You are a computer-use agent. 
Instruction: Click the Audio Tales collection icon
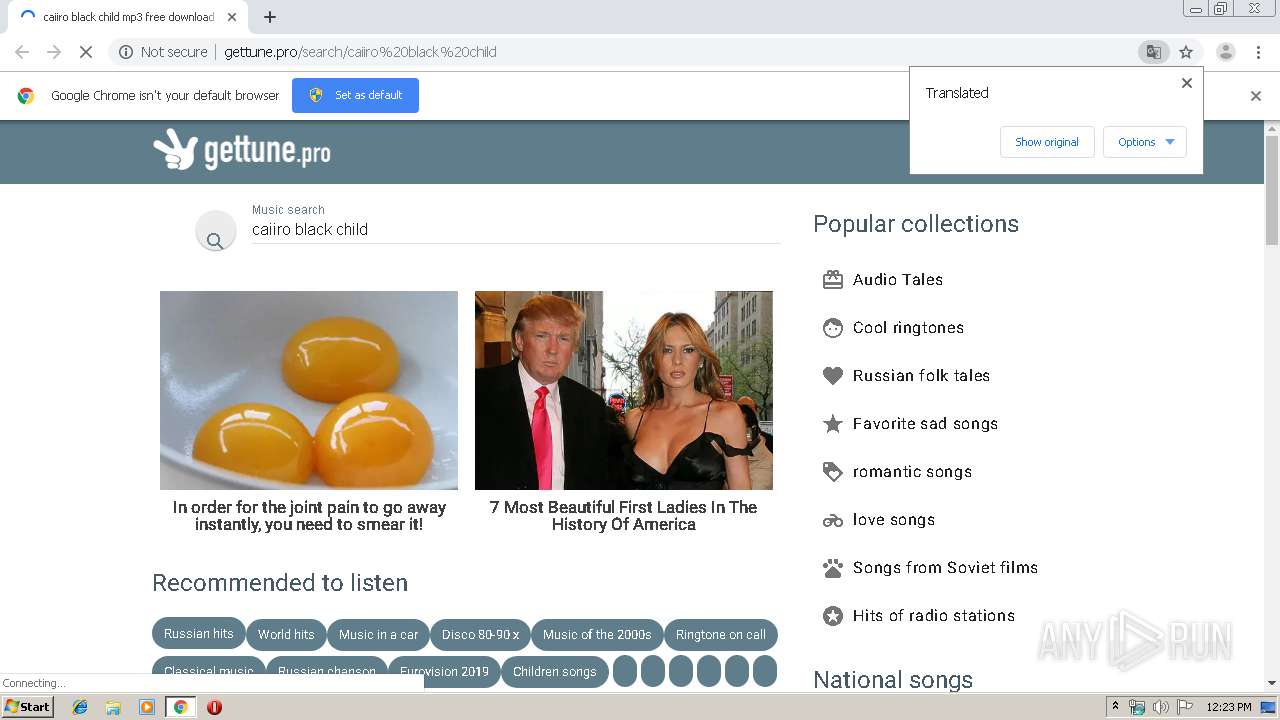(833, 280)
